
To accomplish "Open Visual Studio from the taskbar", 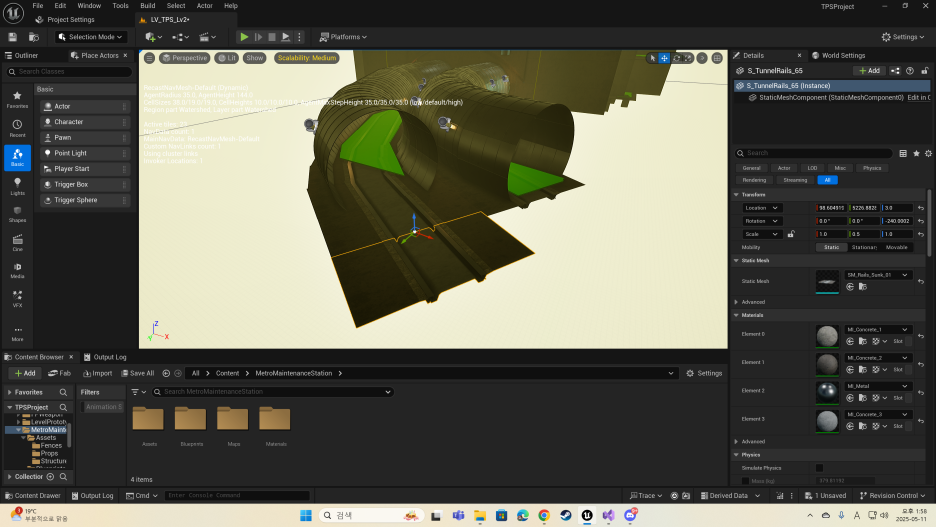I will 608,515.
